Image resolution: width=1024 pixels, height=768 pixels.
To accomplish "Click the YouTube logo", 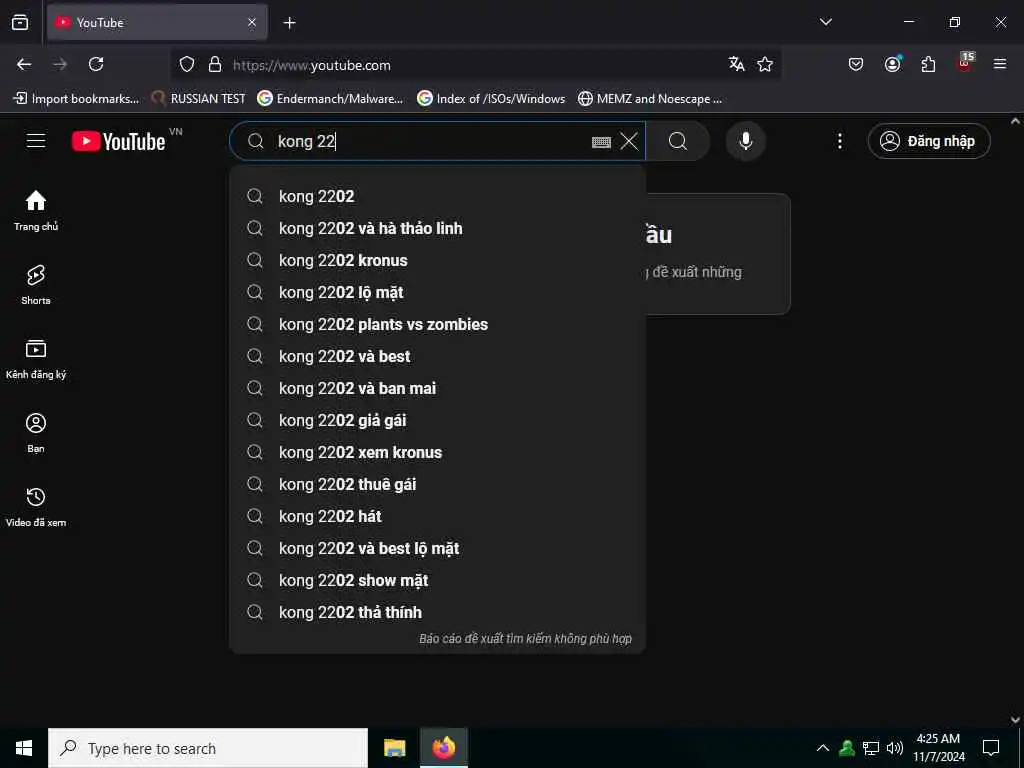I will point(118,141).
